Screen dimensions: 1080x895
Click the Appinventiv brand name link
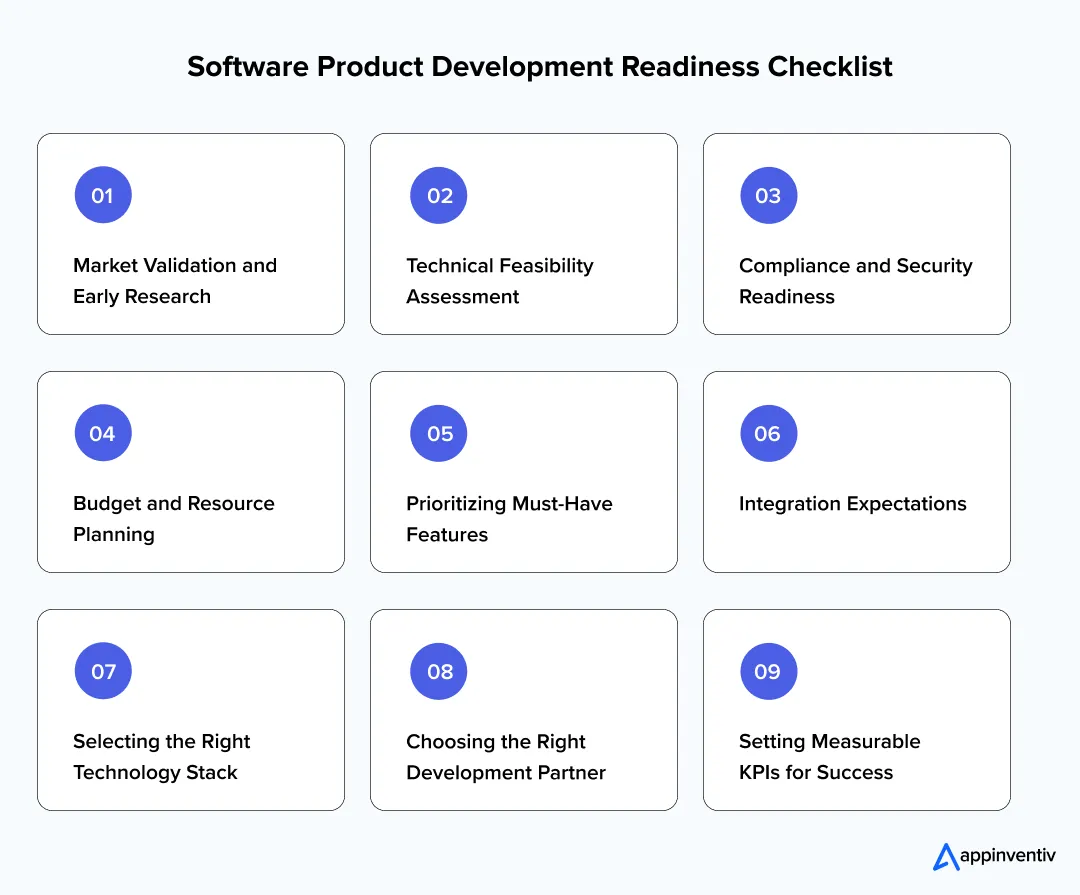[x=1007, y=856]
